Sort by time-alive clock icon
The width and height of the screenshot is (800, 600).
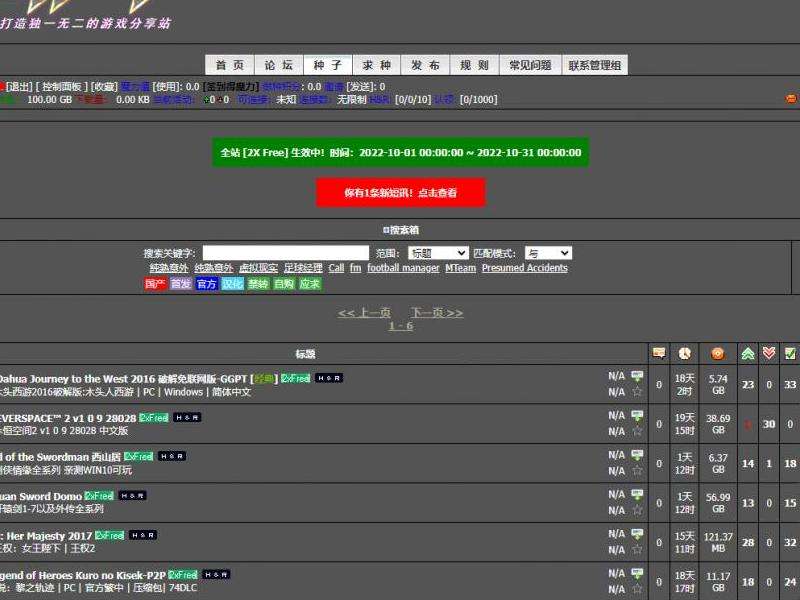(x=684, y=353)
